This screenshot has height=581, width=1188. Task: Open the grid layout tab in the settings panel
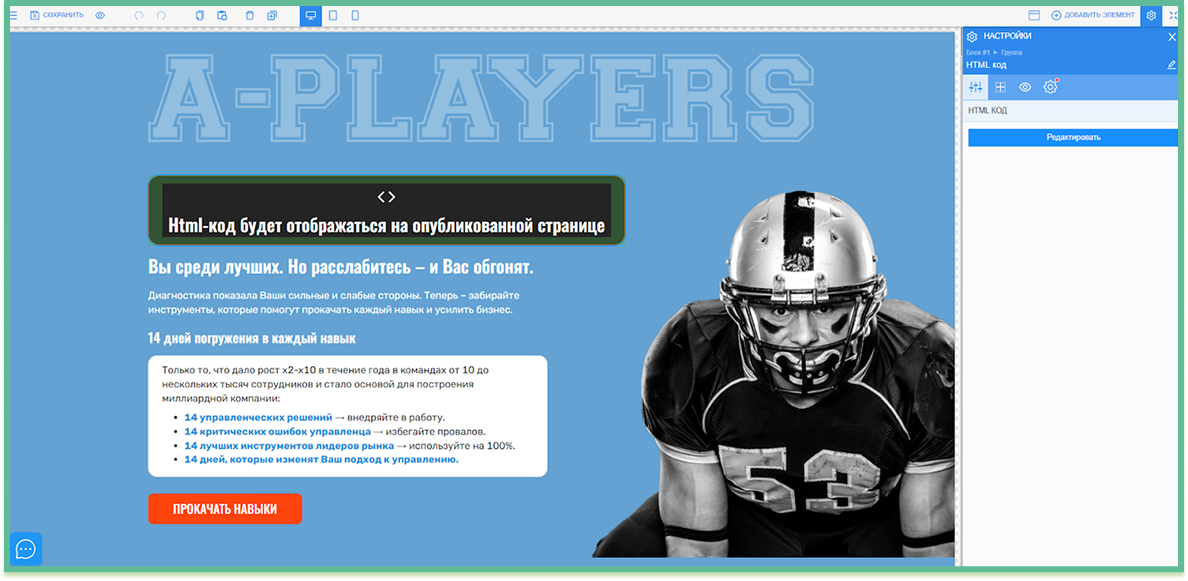click(x=1000, y=87)
